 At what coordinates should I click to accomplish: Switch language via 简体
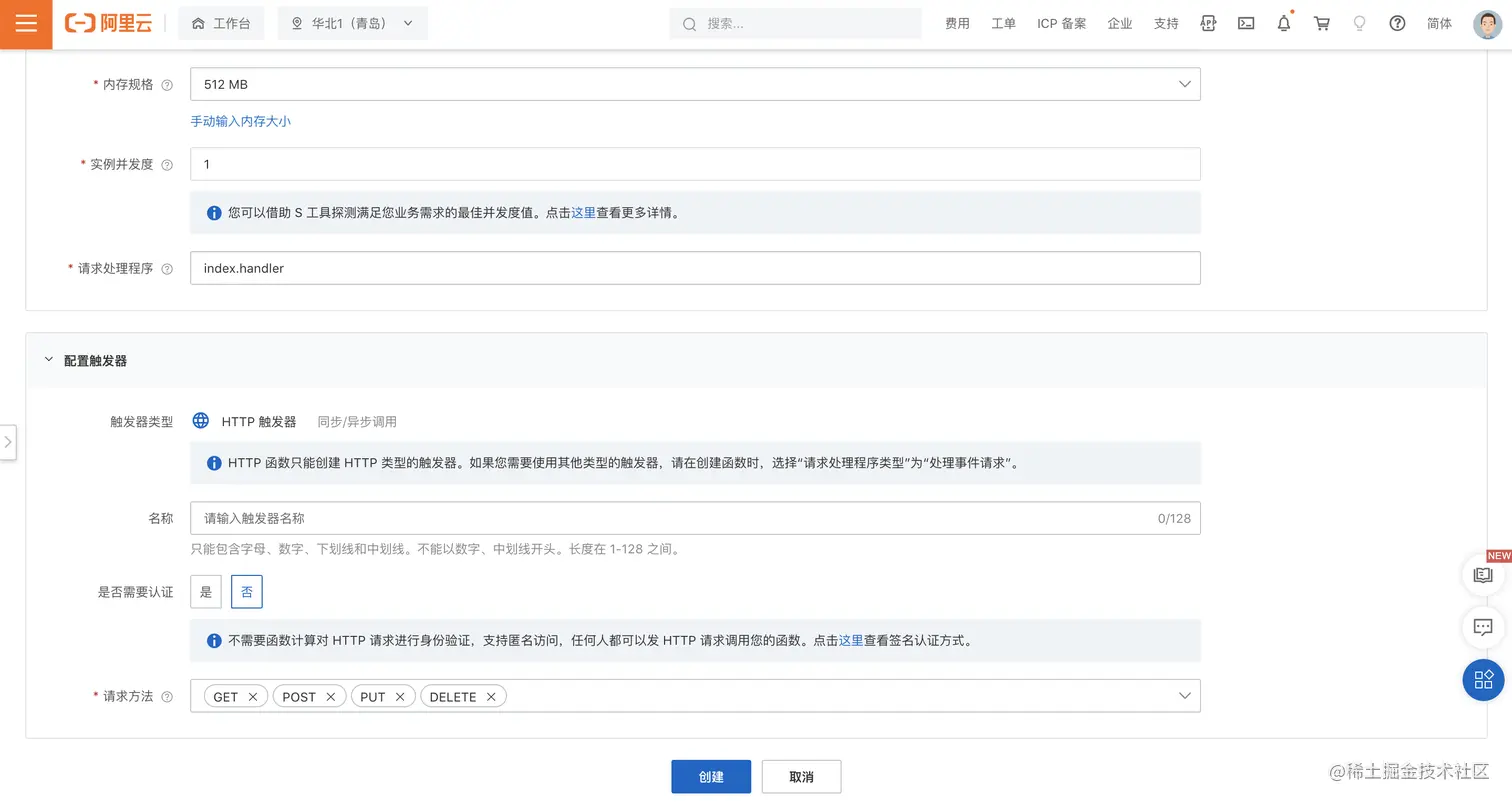pos(1440,24)
